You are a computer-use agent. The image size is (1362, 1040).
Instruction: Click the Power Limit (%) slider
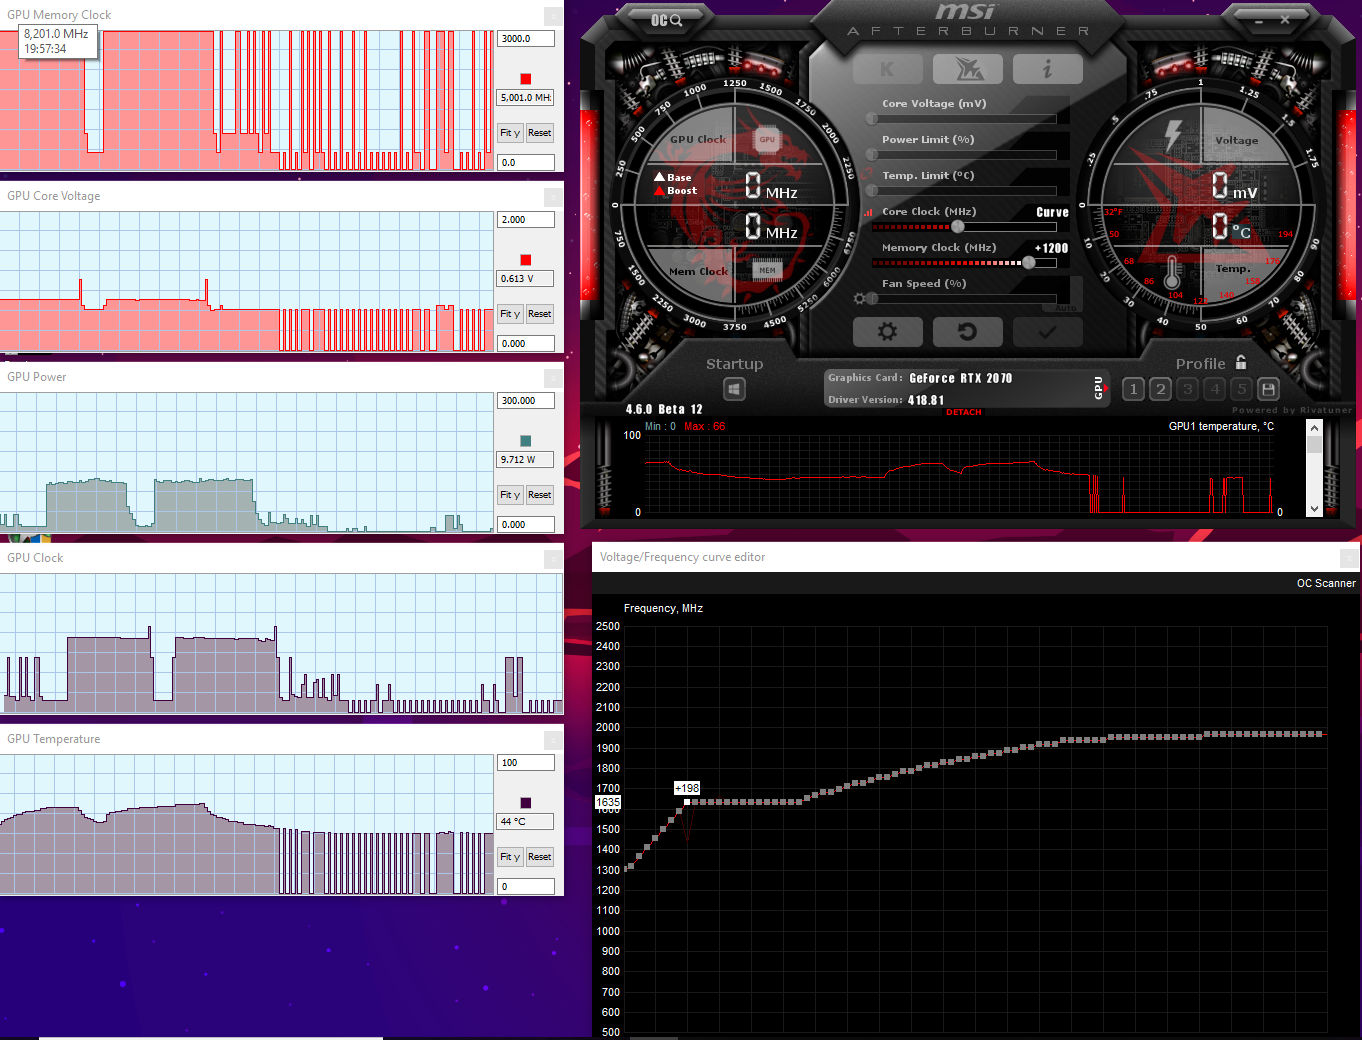click(x=964, y=155)
